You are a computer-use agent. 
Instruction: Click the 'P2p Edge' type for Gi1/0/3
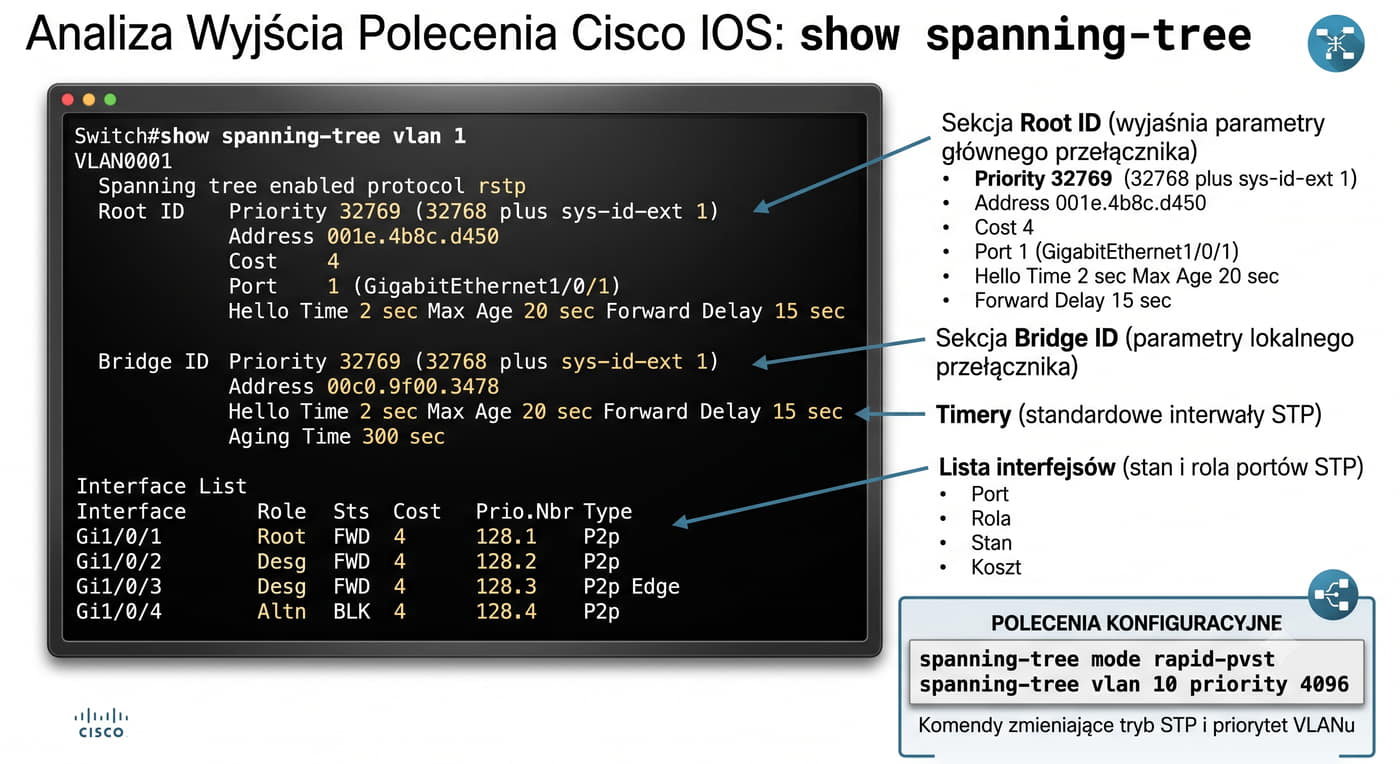[631, 587]
